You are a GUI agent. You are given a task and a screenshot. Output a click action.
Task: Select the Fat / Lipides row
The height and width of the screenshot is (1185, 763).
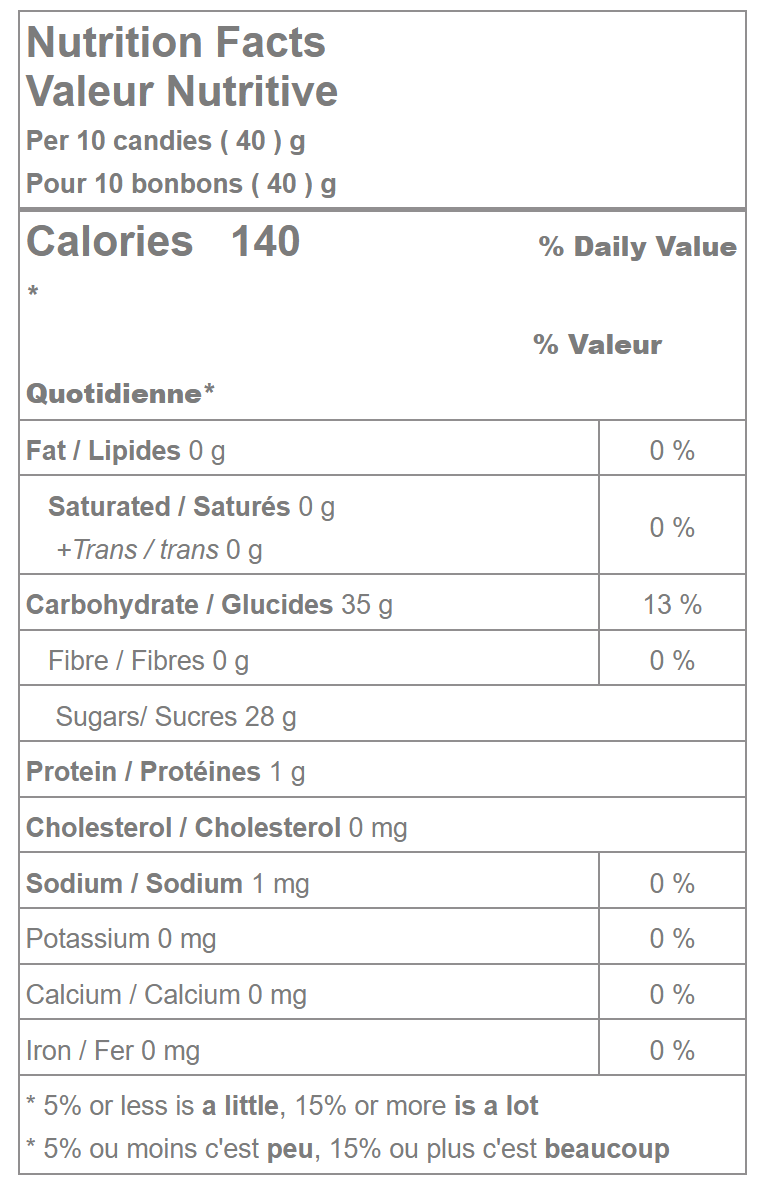coord(126,451)
